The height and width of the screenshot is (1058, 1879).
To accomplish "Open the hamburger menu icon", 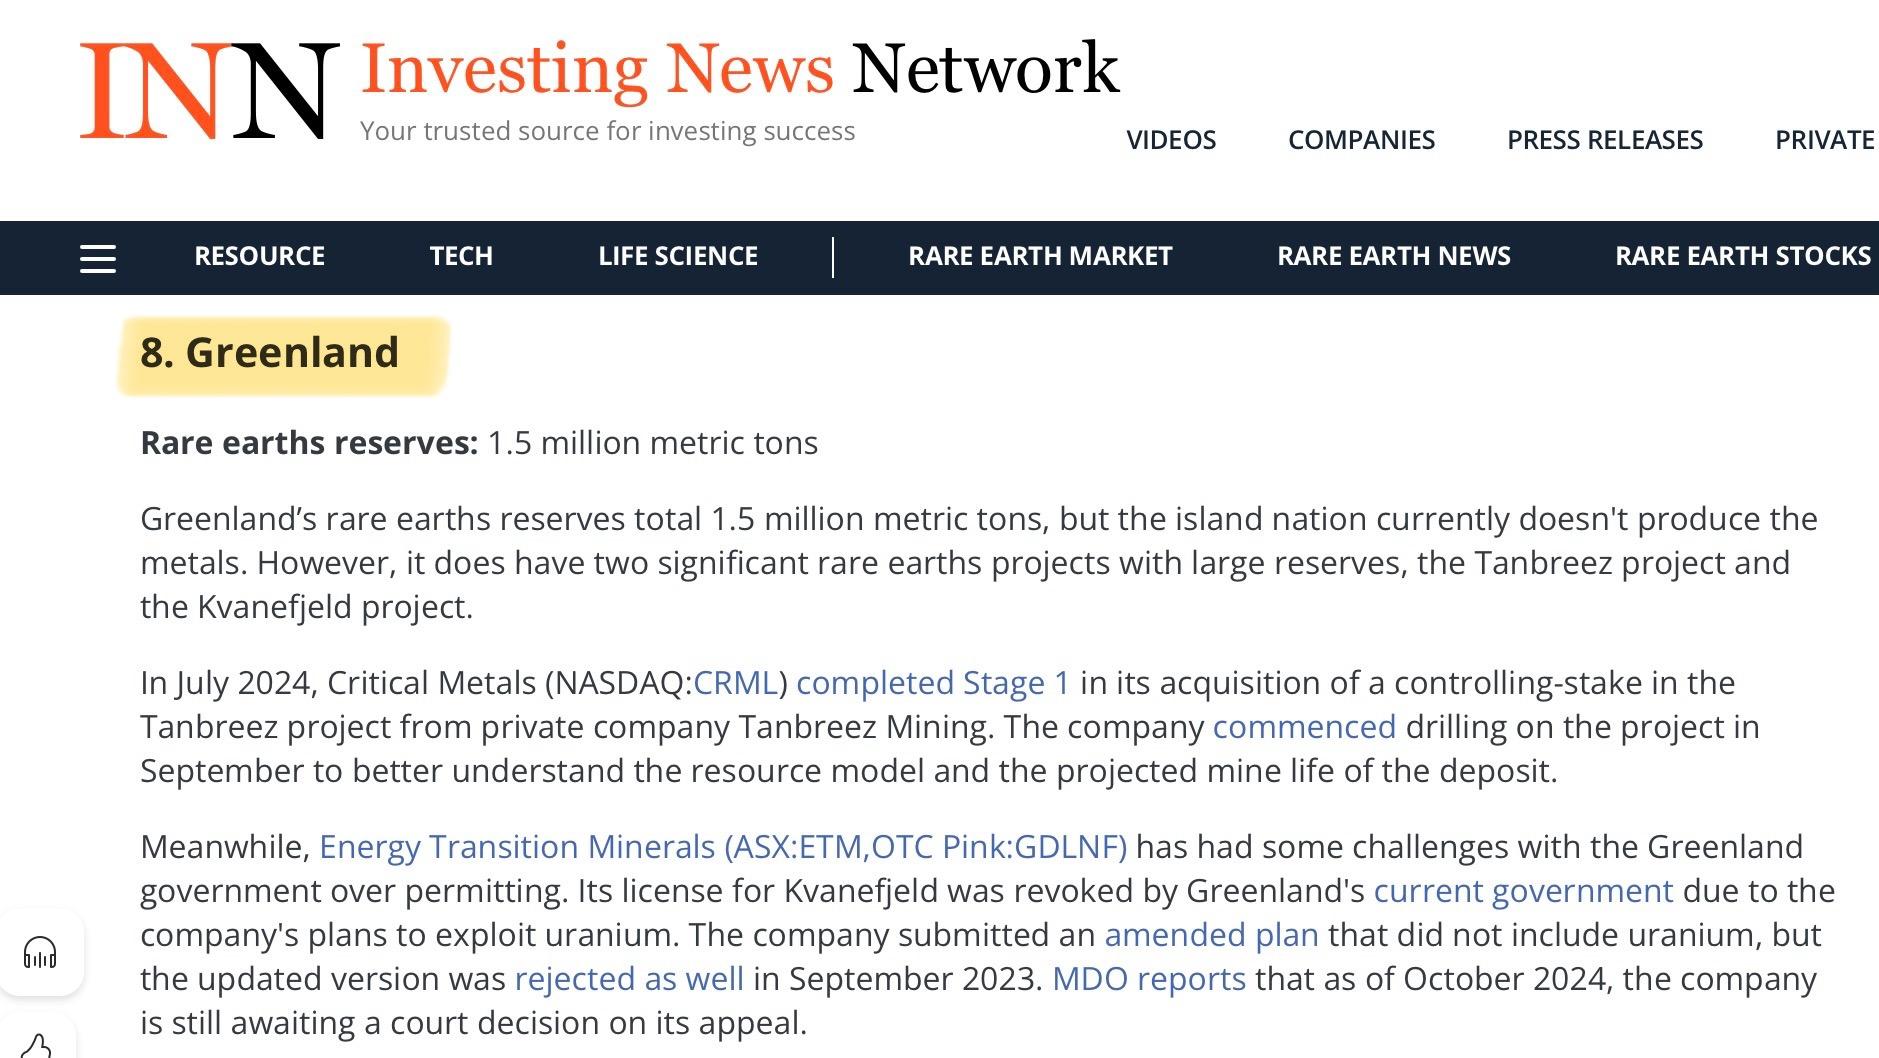I will (x=98, y=259).
